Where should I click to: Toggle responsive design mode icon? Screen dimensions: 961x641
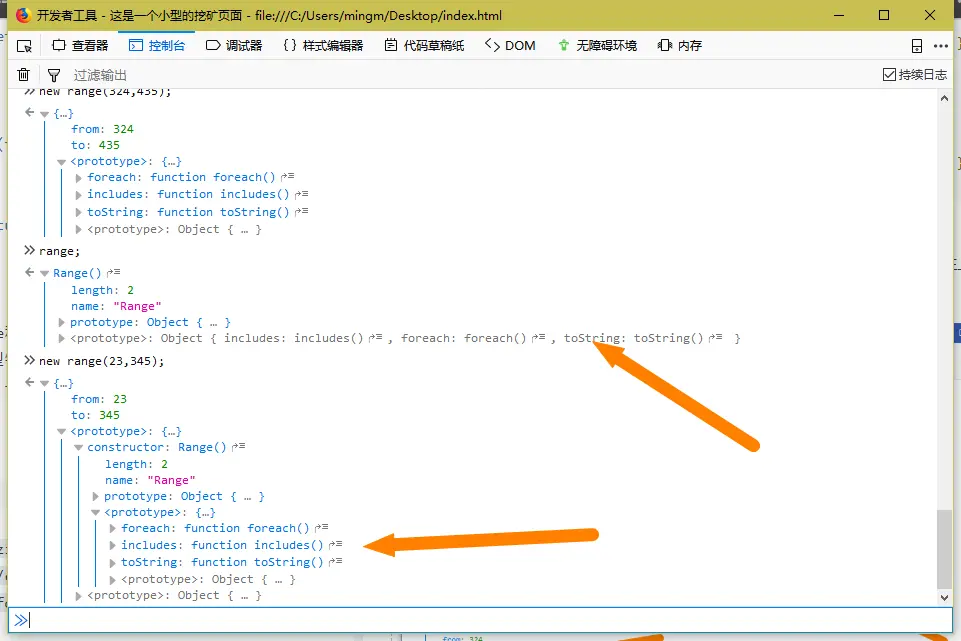coord(917,46)
